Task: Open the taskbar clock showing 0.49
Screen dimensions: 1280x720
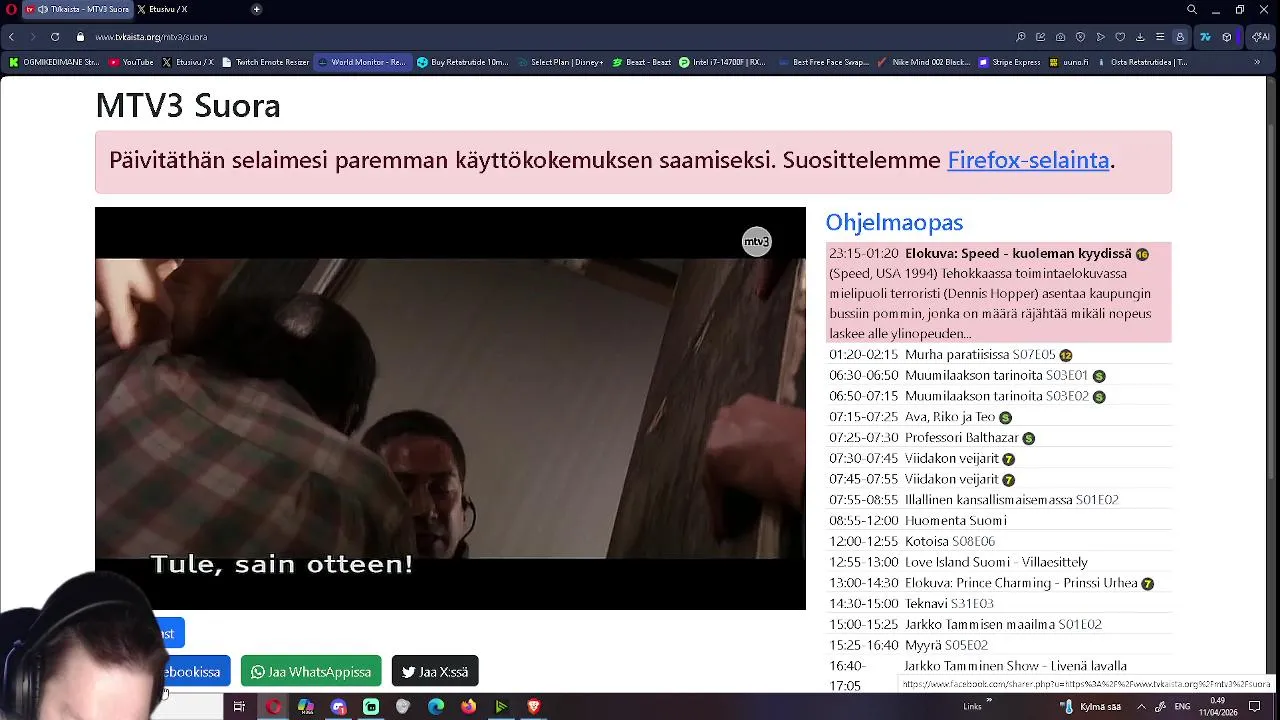Action: pos(1218,707)
